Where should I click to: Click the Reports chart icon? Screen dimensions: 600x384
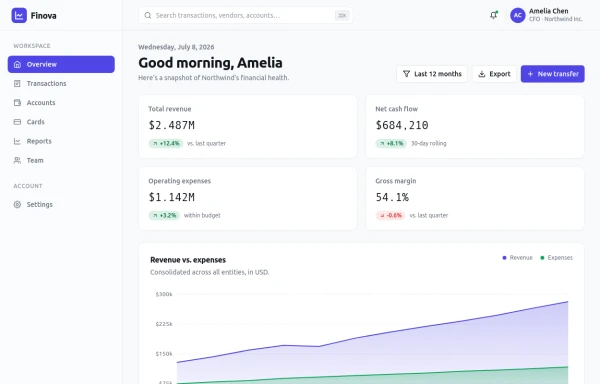(x=17, y=141)
